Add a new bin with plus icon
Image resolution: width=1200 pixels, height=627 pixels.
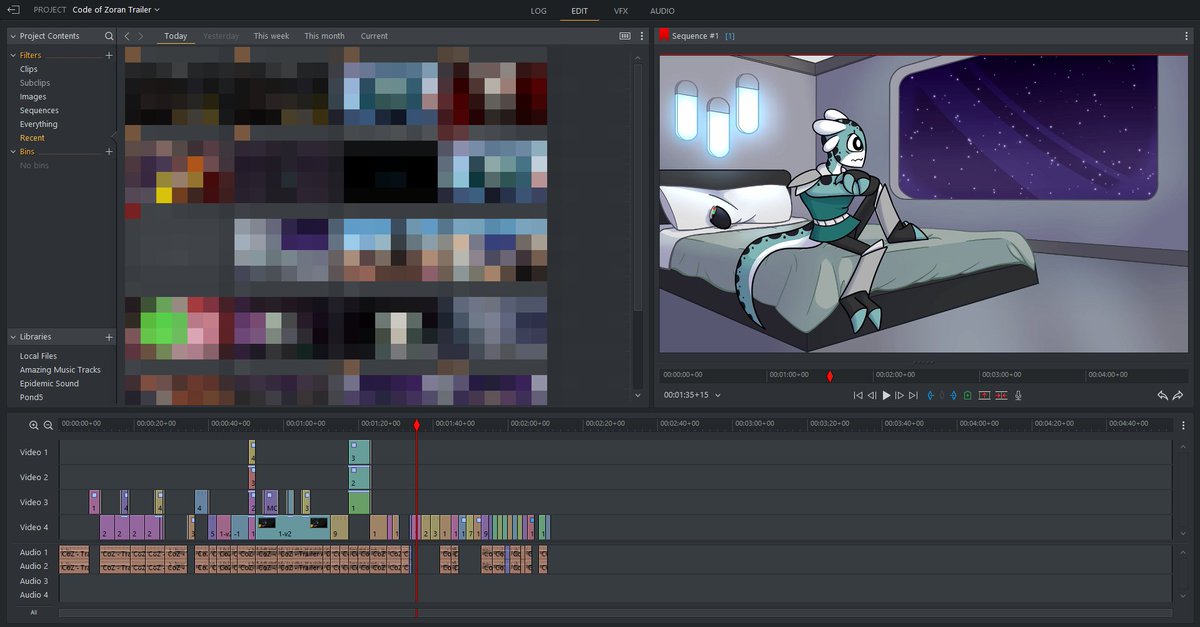click(109, 151)
